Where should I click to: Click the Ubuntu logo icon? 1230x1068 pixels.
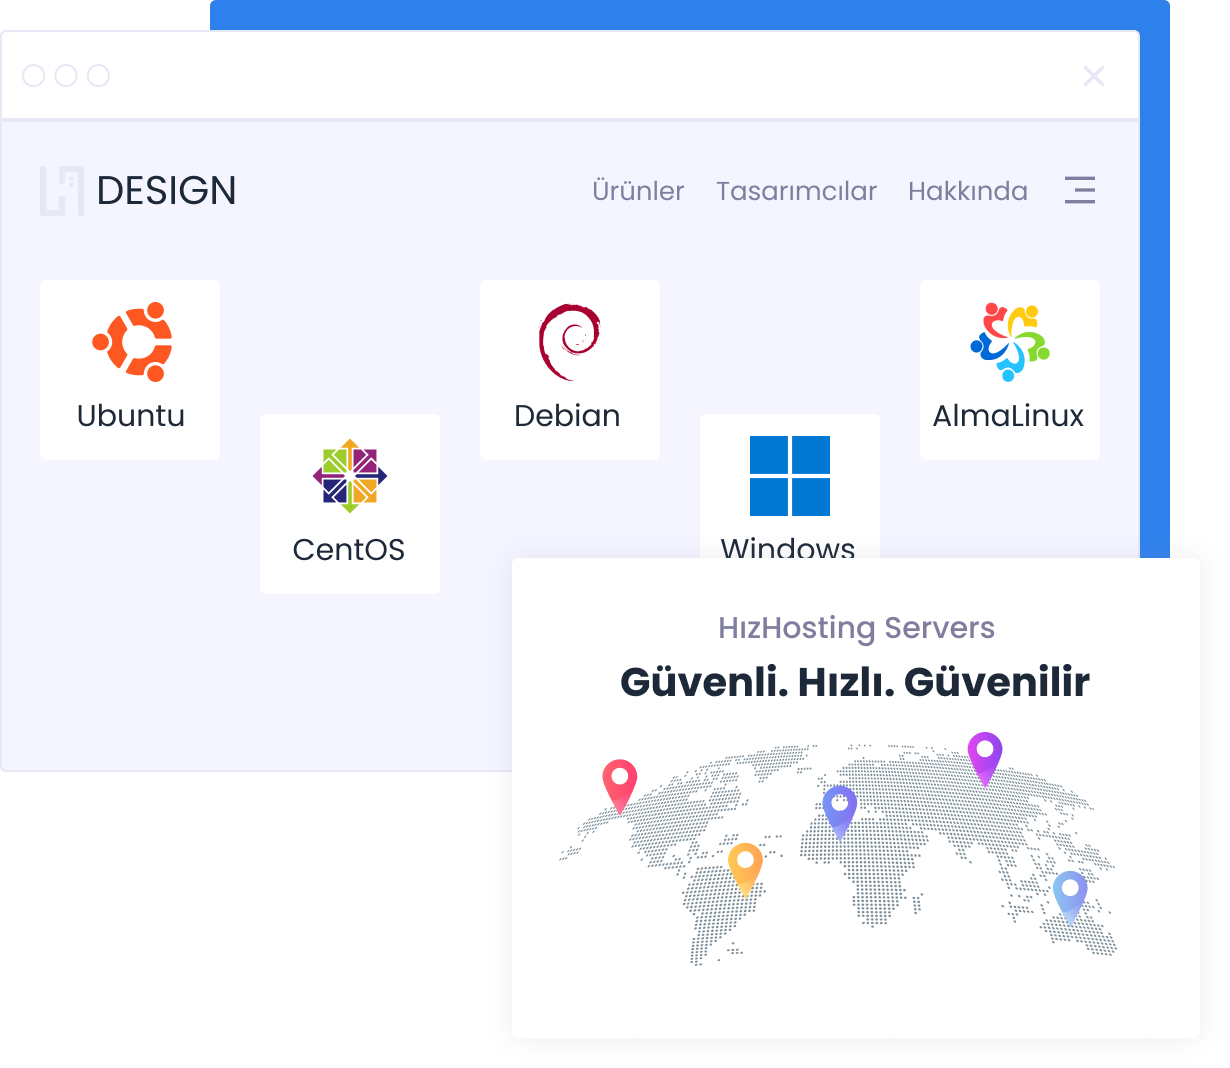point(132,341)
